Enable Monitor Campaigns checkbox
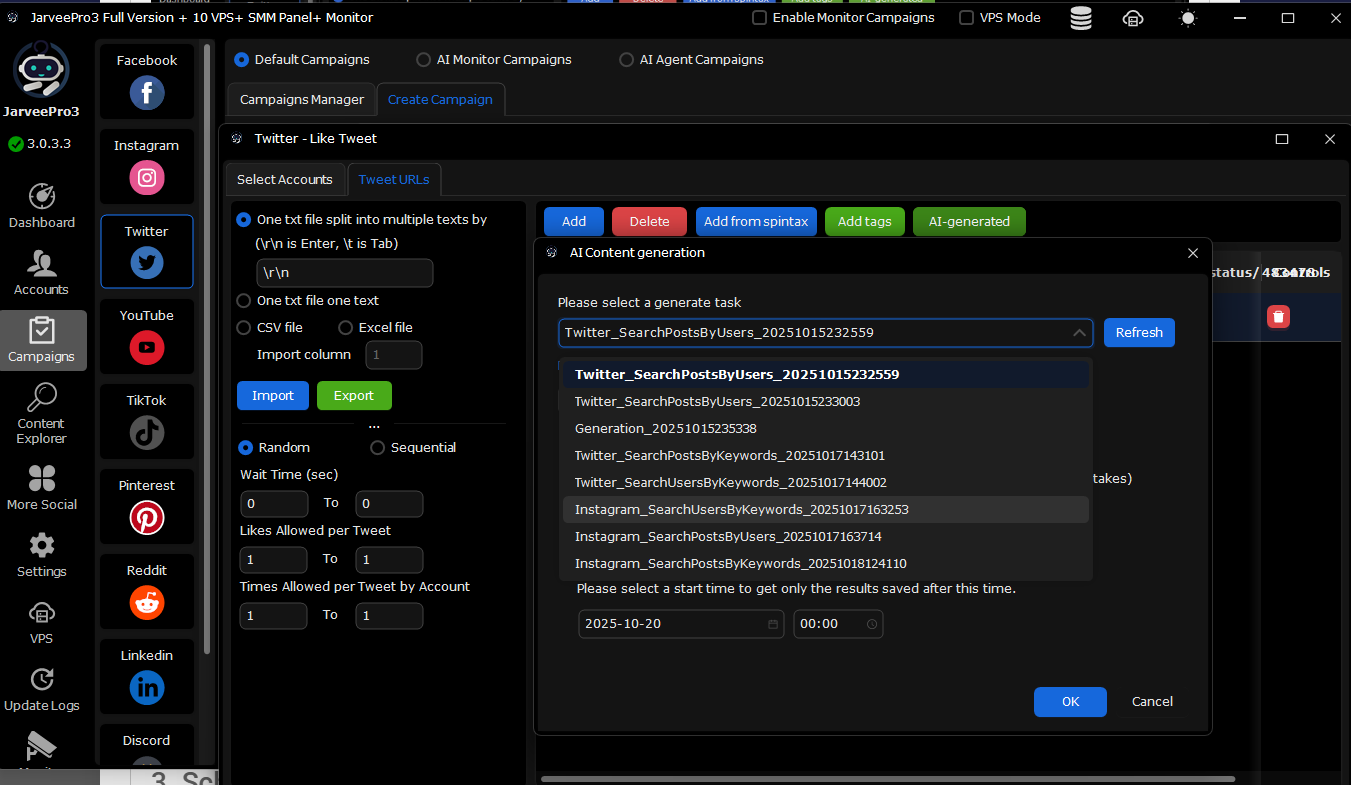The image size is (1351, 785). coord(760,18)
